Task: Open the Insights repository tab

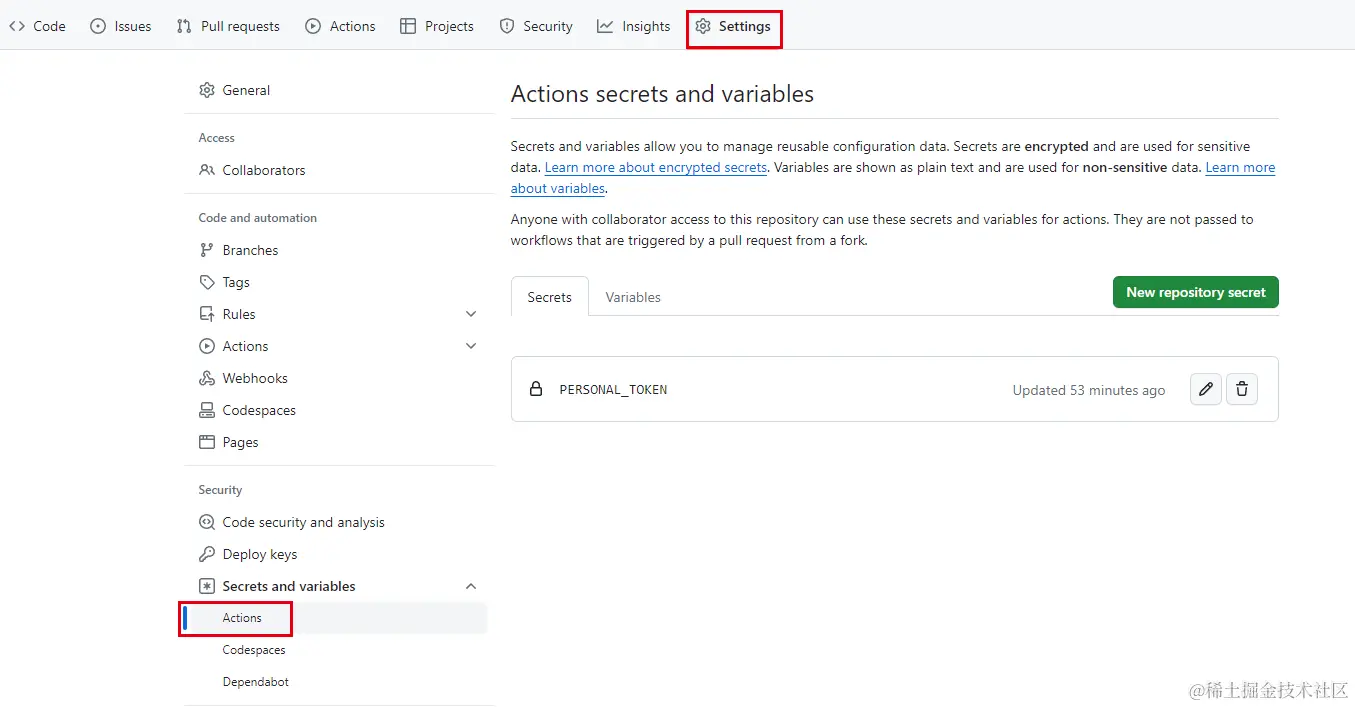Action: [x=634, y=26]
